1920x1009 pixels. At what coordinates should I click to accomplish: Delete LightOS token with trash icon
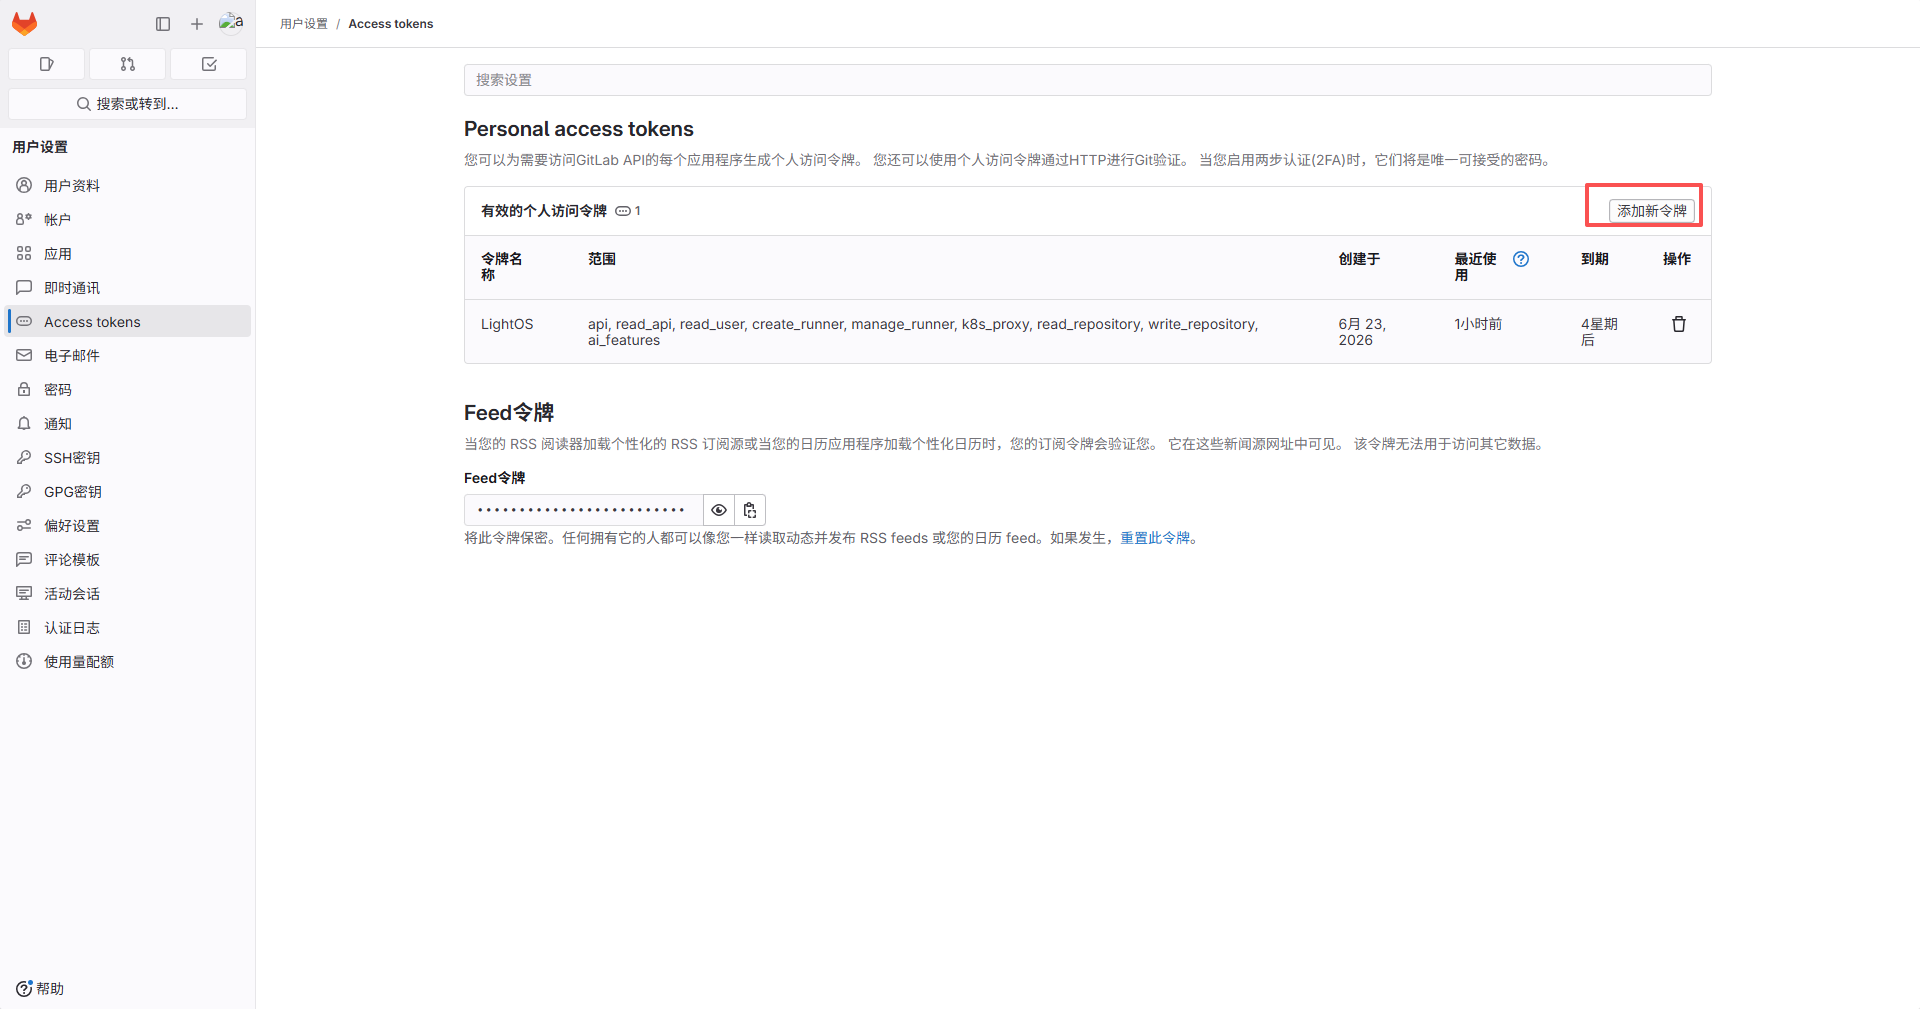coord(1679,324)
